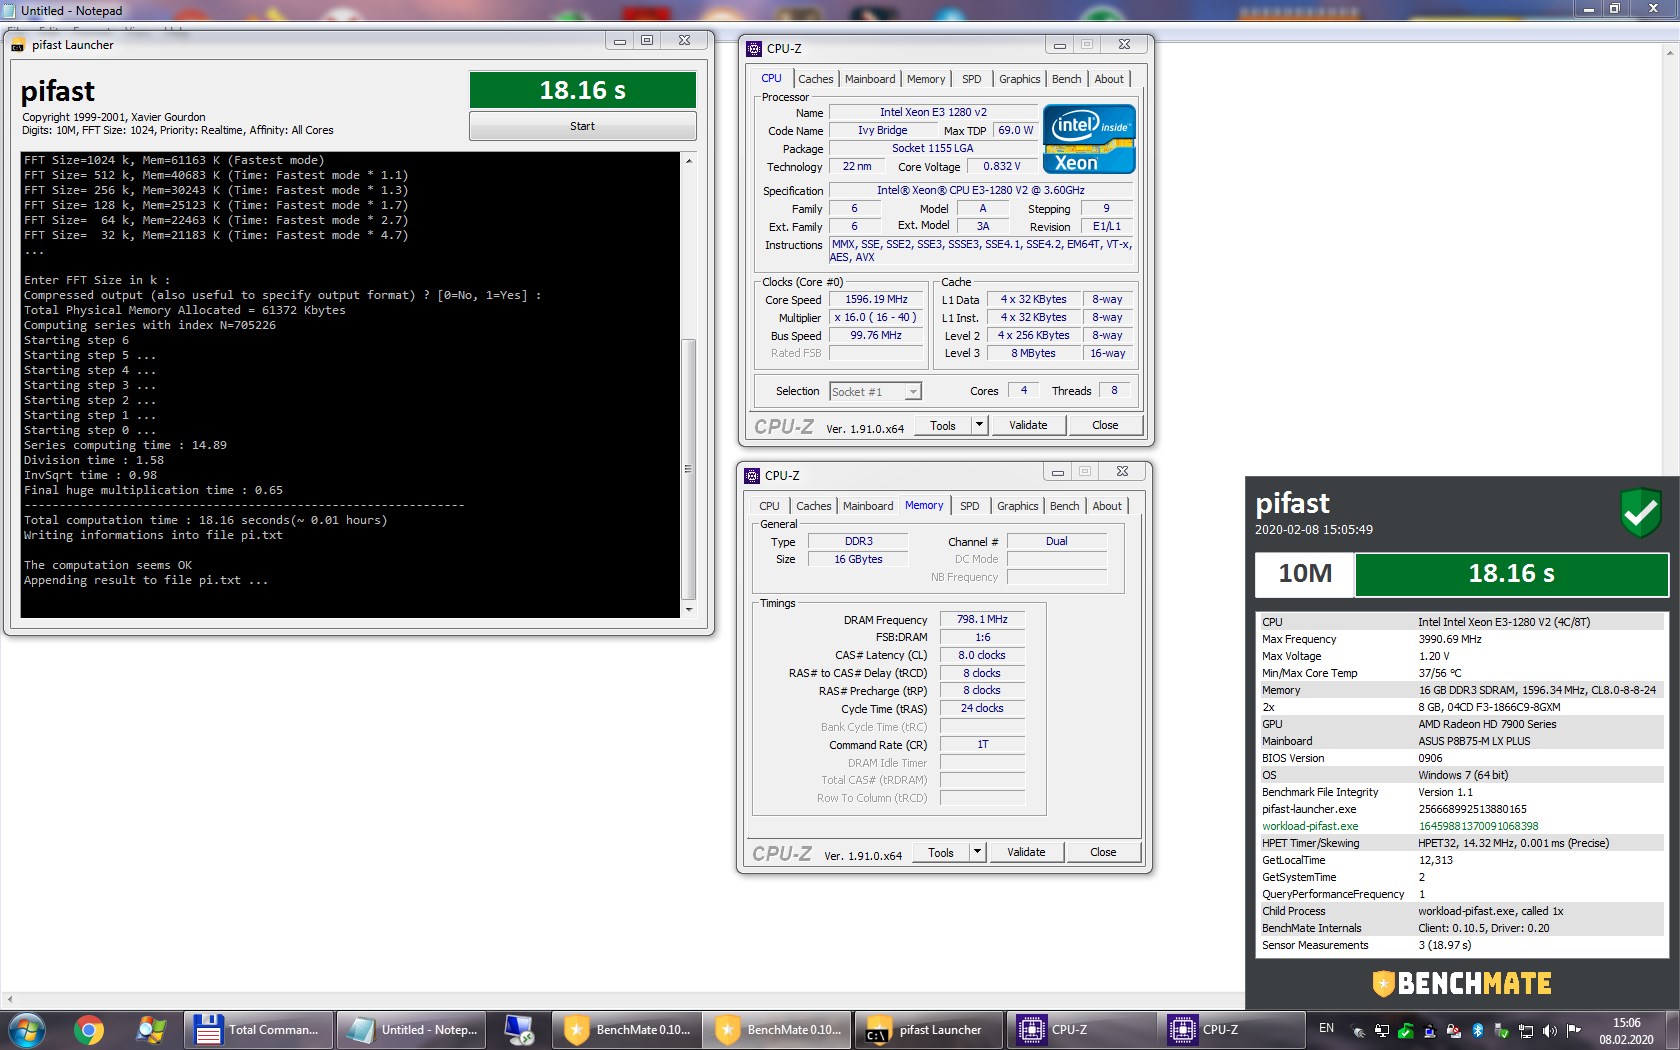Image resolution: width=1680 pixels, height=1050 pixels.
Task: Click the Bluetooth tray icon
Action: pyautogui.click(x=1477, y=1030)
